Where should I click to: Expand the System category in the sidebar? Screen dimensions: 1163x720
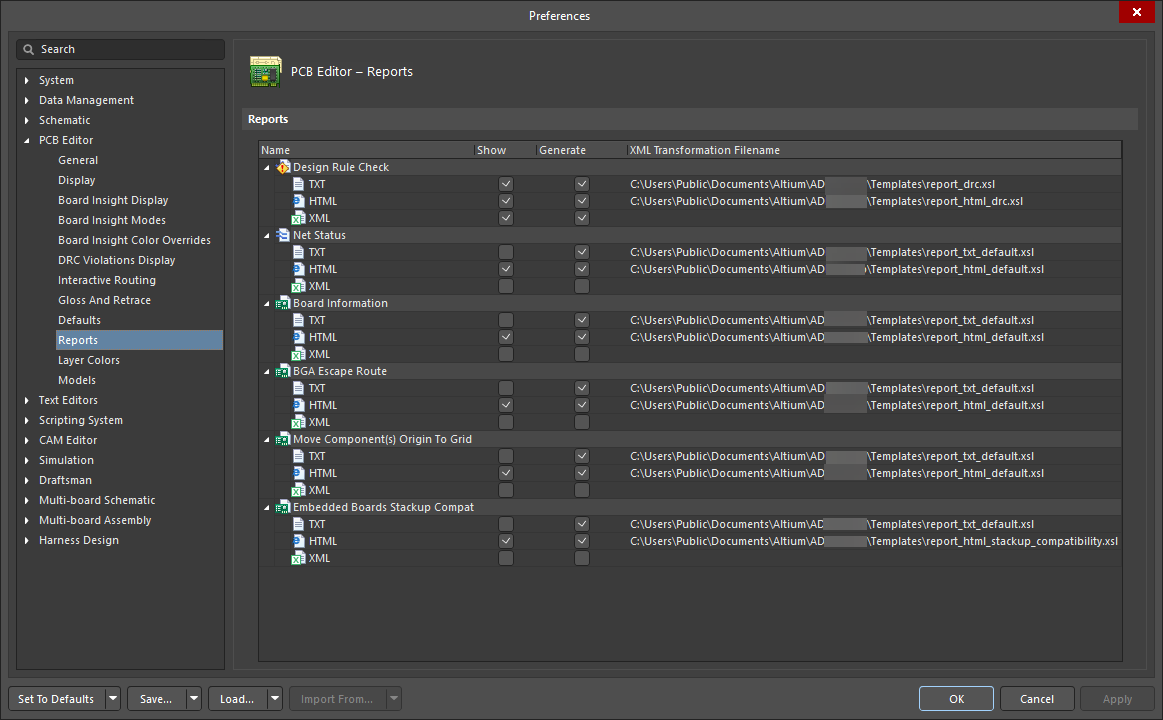[25, 80]
